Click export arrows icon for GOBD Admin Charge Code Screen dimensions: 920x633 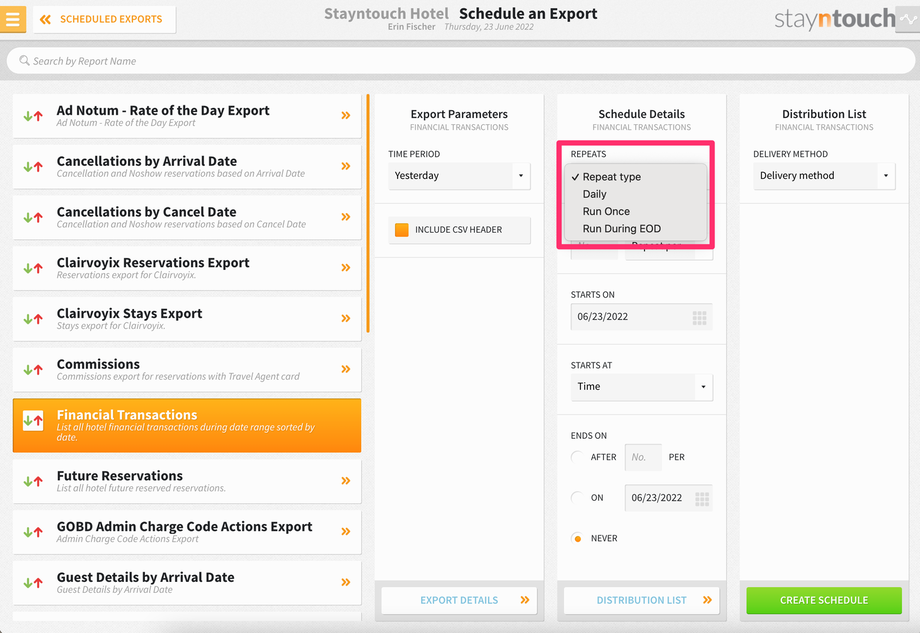(x=33, y=532)
